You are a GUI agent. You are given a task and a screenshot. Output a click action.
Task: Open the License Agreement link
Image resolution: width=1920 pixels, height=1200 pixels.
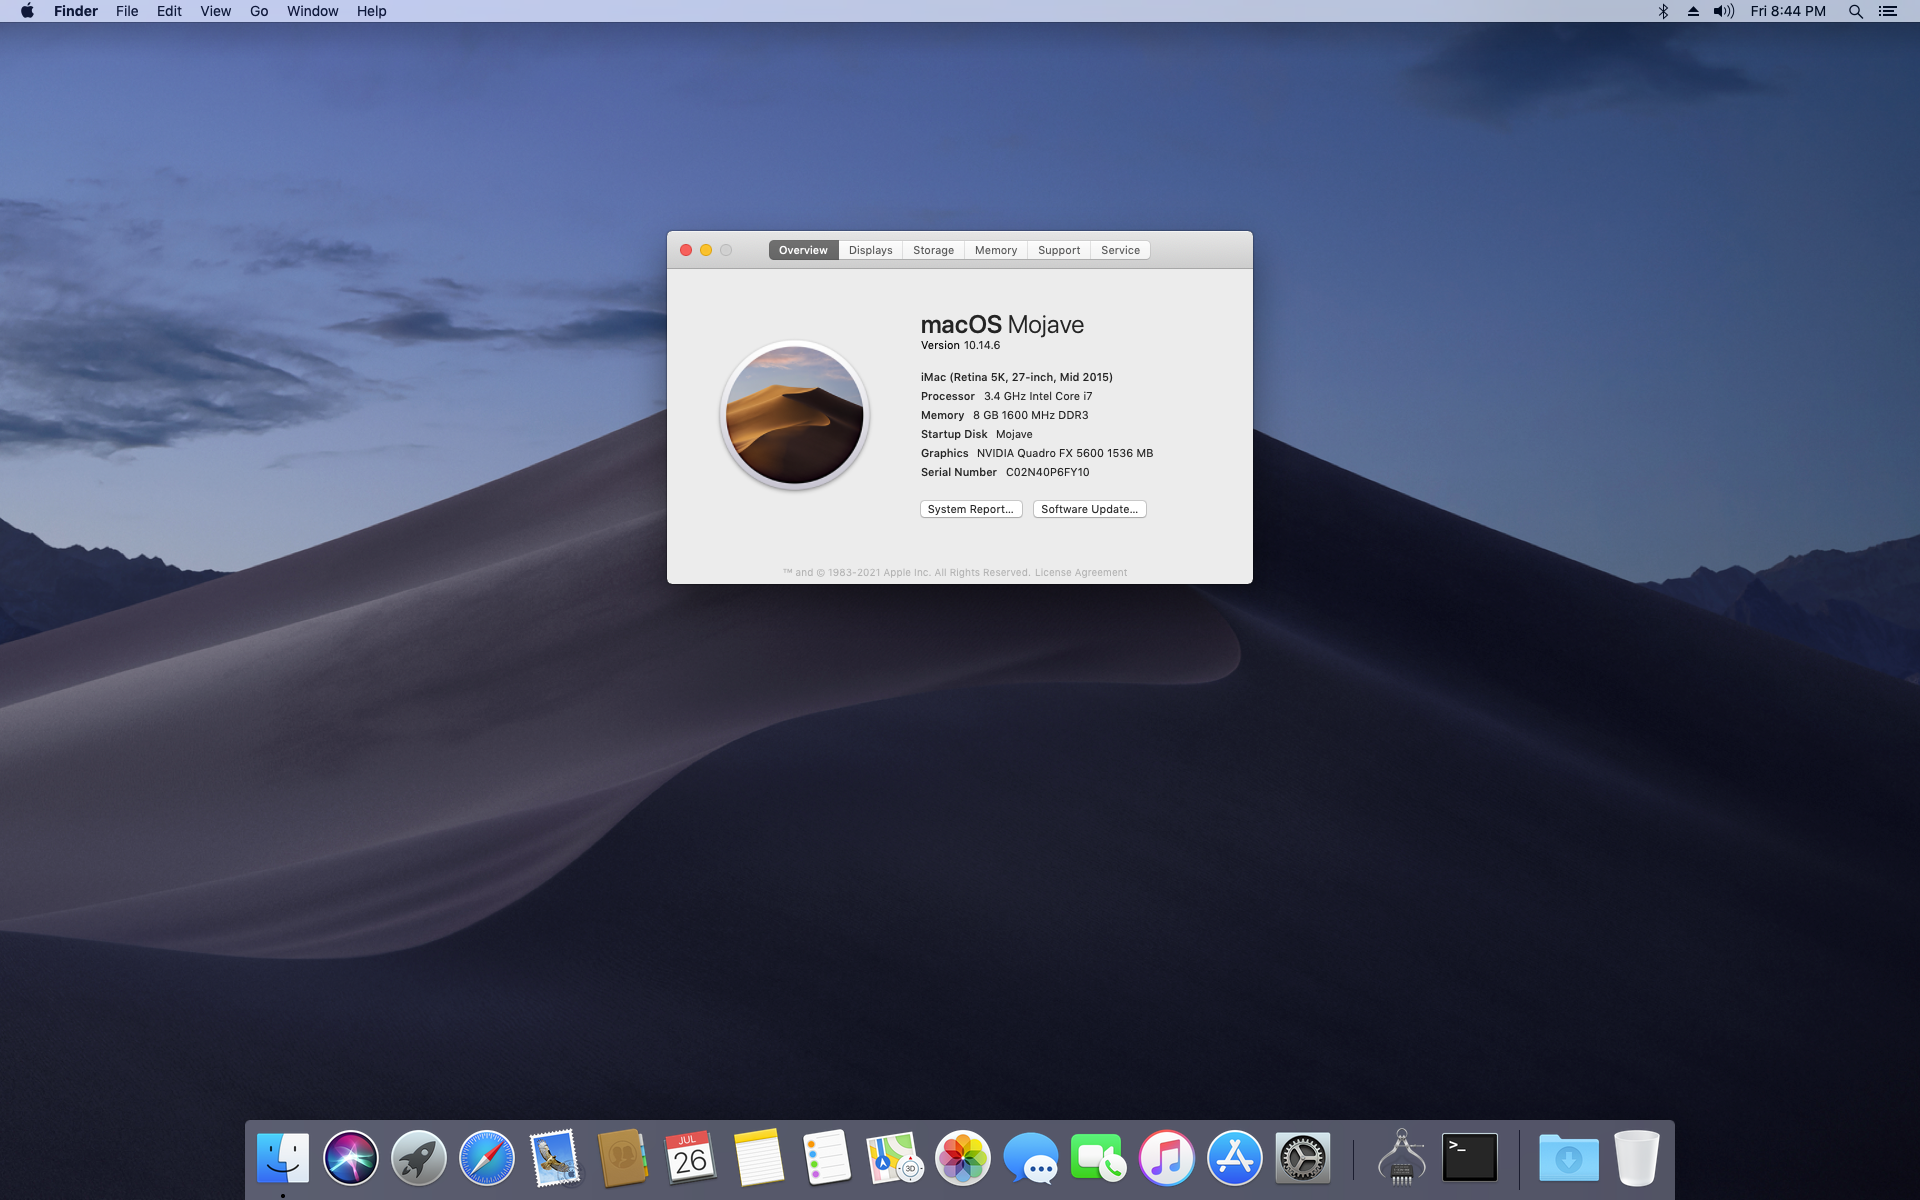coord(1080,573)
